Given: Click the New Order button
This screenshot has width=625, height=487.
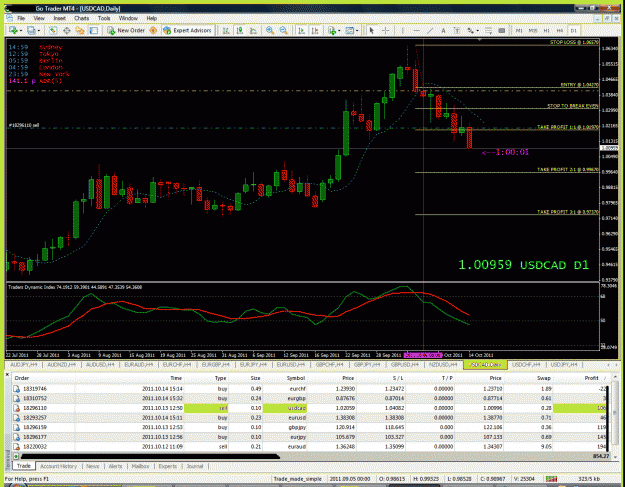Looking at the screenshot, I should (126, 30).
